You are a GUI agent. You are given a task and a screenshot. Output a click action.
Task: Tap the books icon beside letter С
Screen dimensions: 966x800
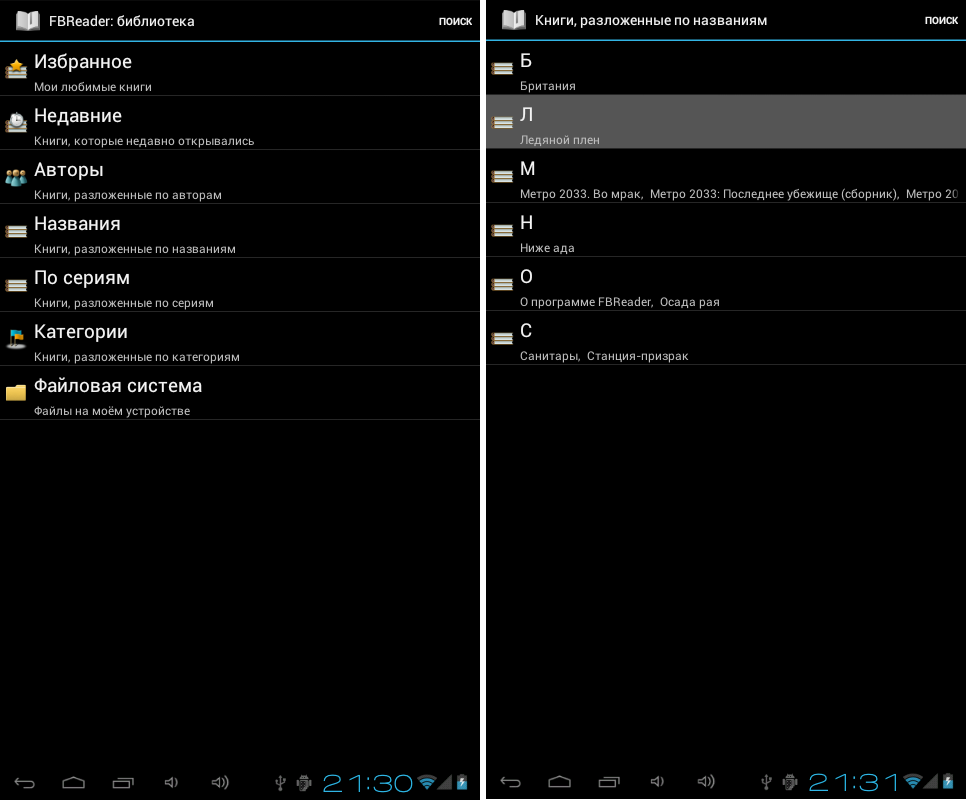click(x=502, y=337)
